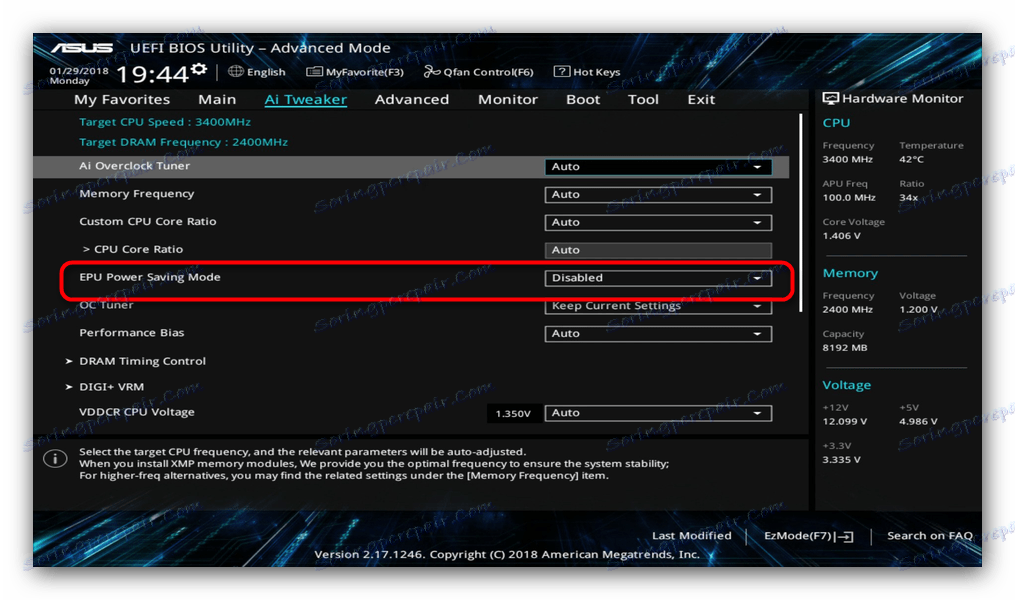1015x600 pixels.
Task: Click memory frequency value 2400 MHz
Action: (x=847, y=309)
